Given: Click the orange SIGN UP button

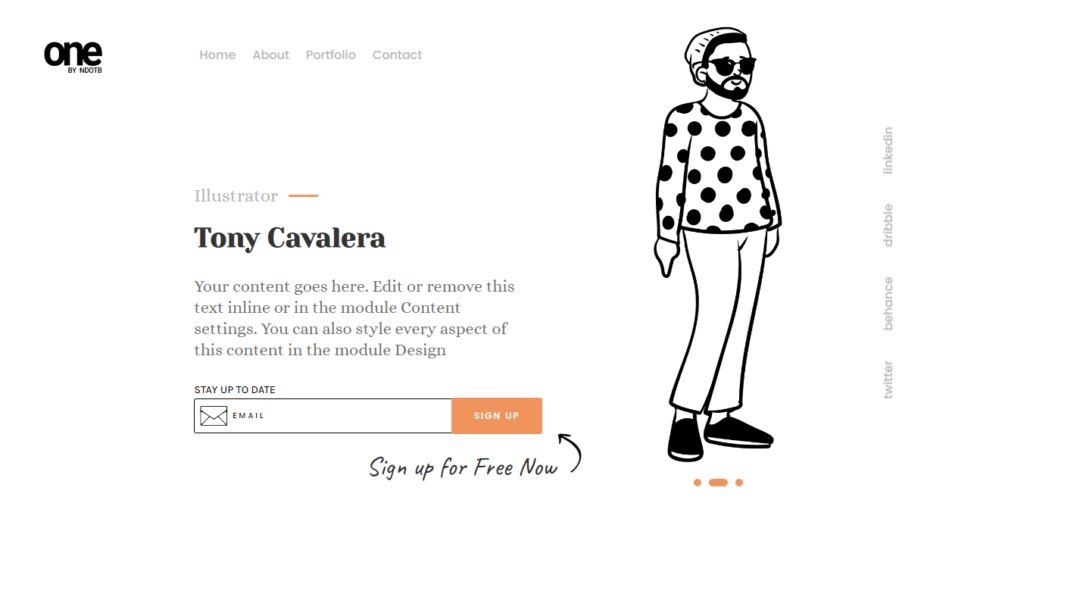Looking at the screenshot, I should point(497,416).
